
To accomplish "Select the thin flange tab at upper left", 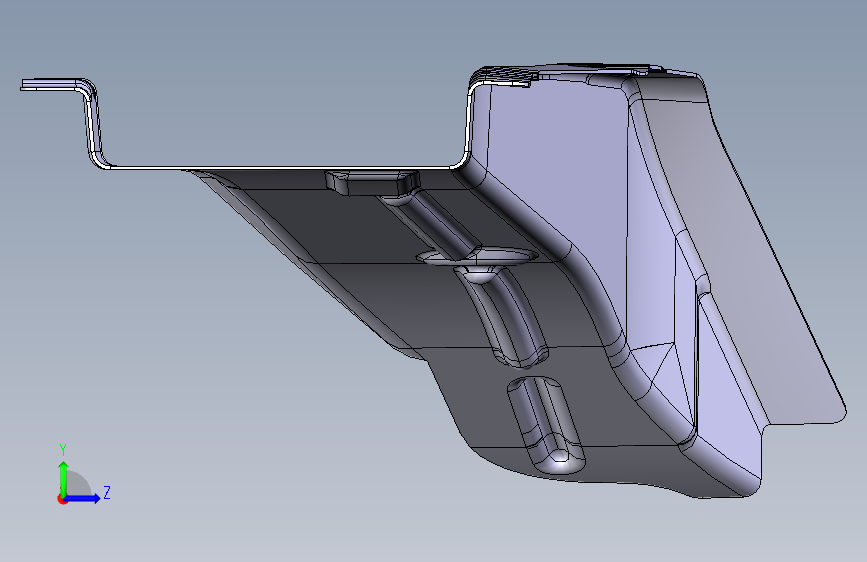I will point(53,84).
